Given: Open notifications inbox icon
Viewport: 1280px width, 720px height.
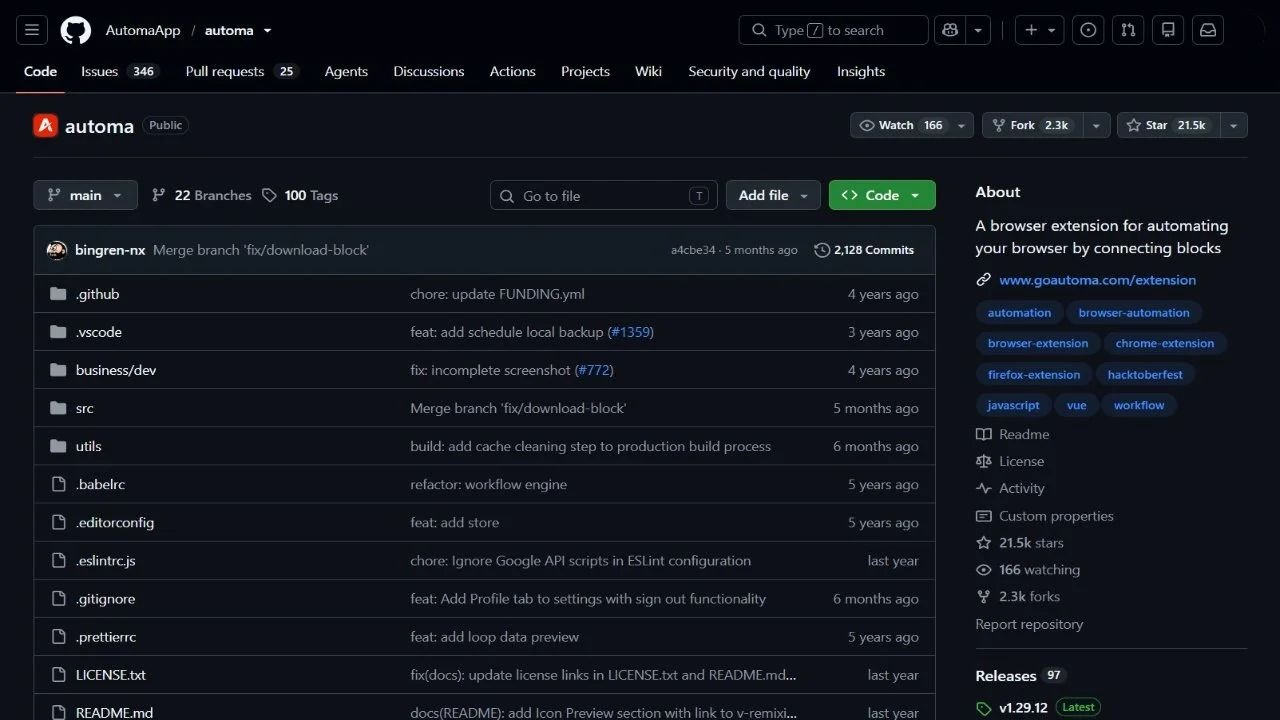Looking at the screenshot, I should pyautogui.click(x=1208, y=30).
